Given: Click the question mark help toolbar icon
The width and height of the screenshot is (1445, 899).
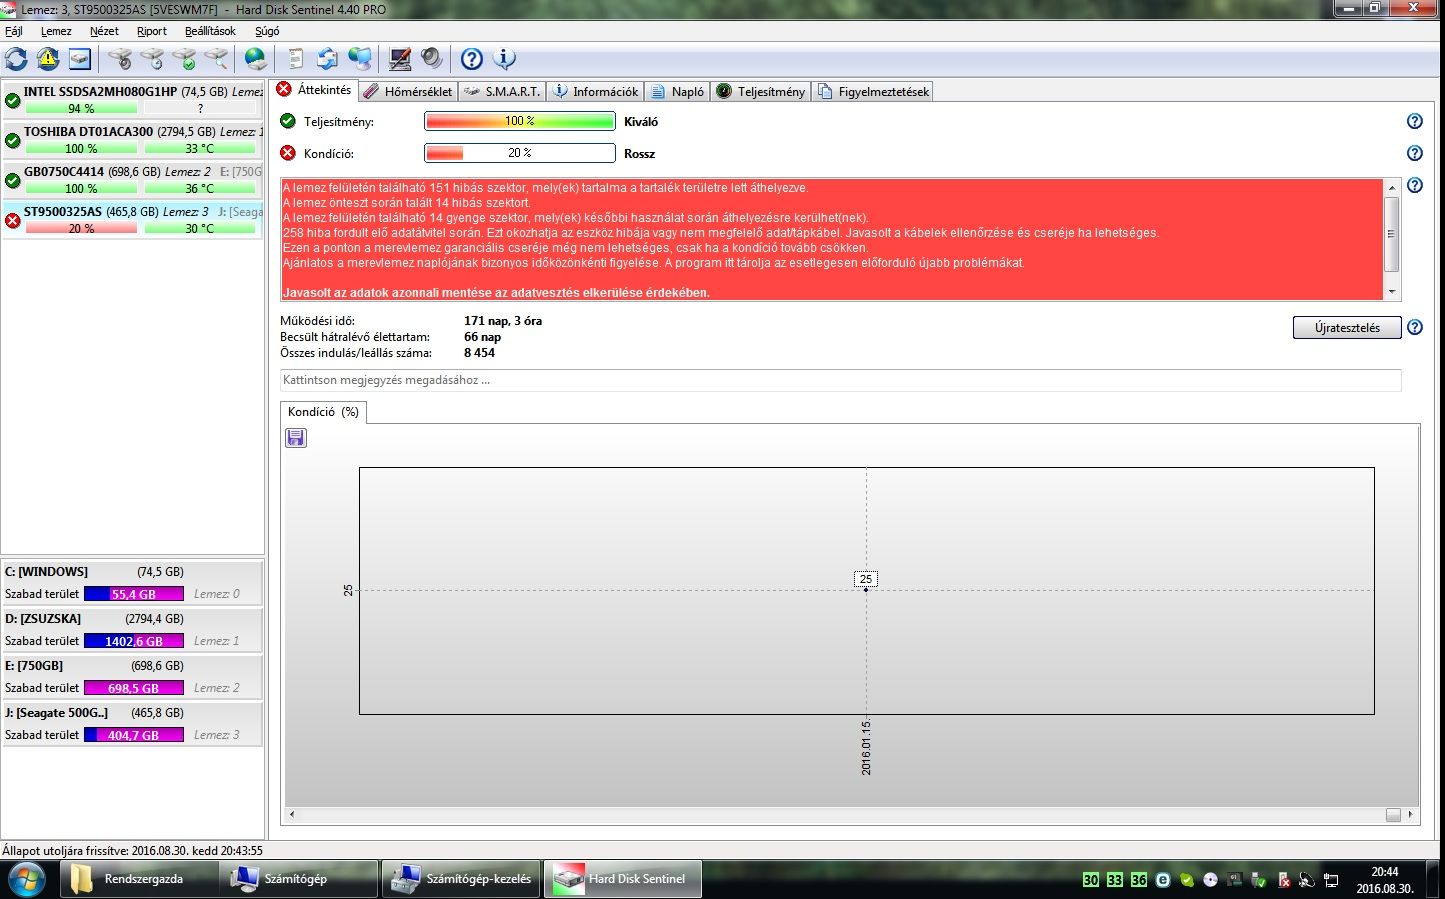Looking at the screenshot, I should 472,59.
